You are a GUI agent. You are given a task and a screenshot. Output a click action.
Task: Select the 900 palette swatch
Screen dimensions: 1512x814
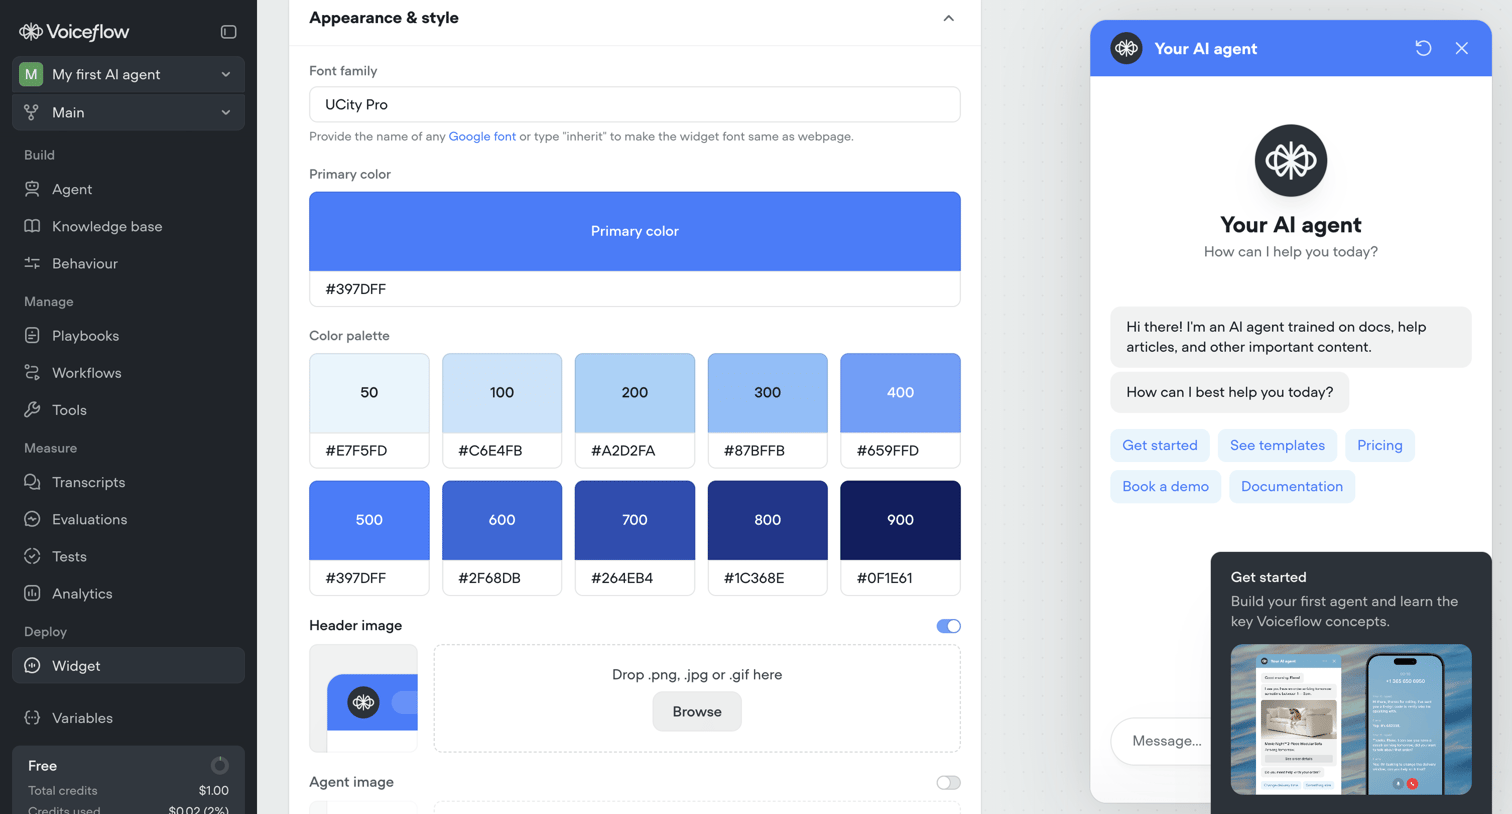(x=900, y=520)
